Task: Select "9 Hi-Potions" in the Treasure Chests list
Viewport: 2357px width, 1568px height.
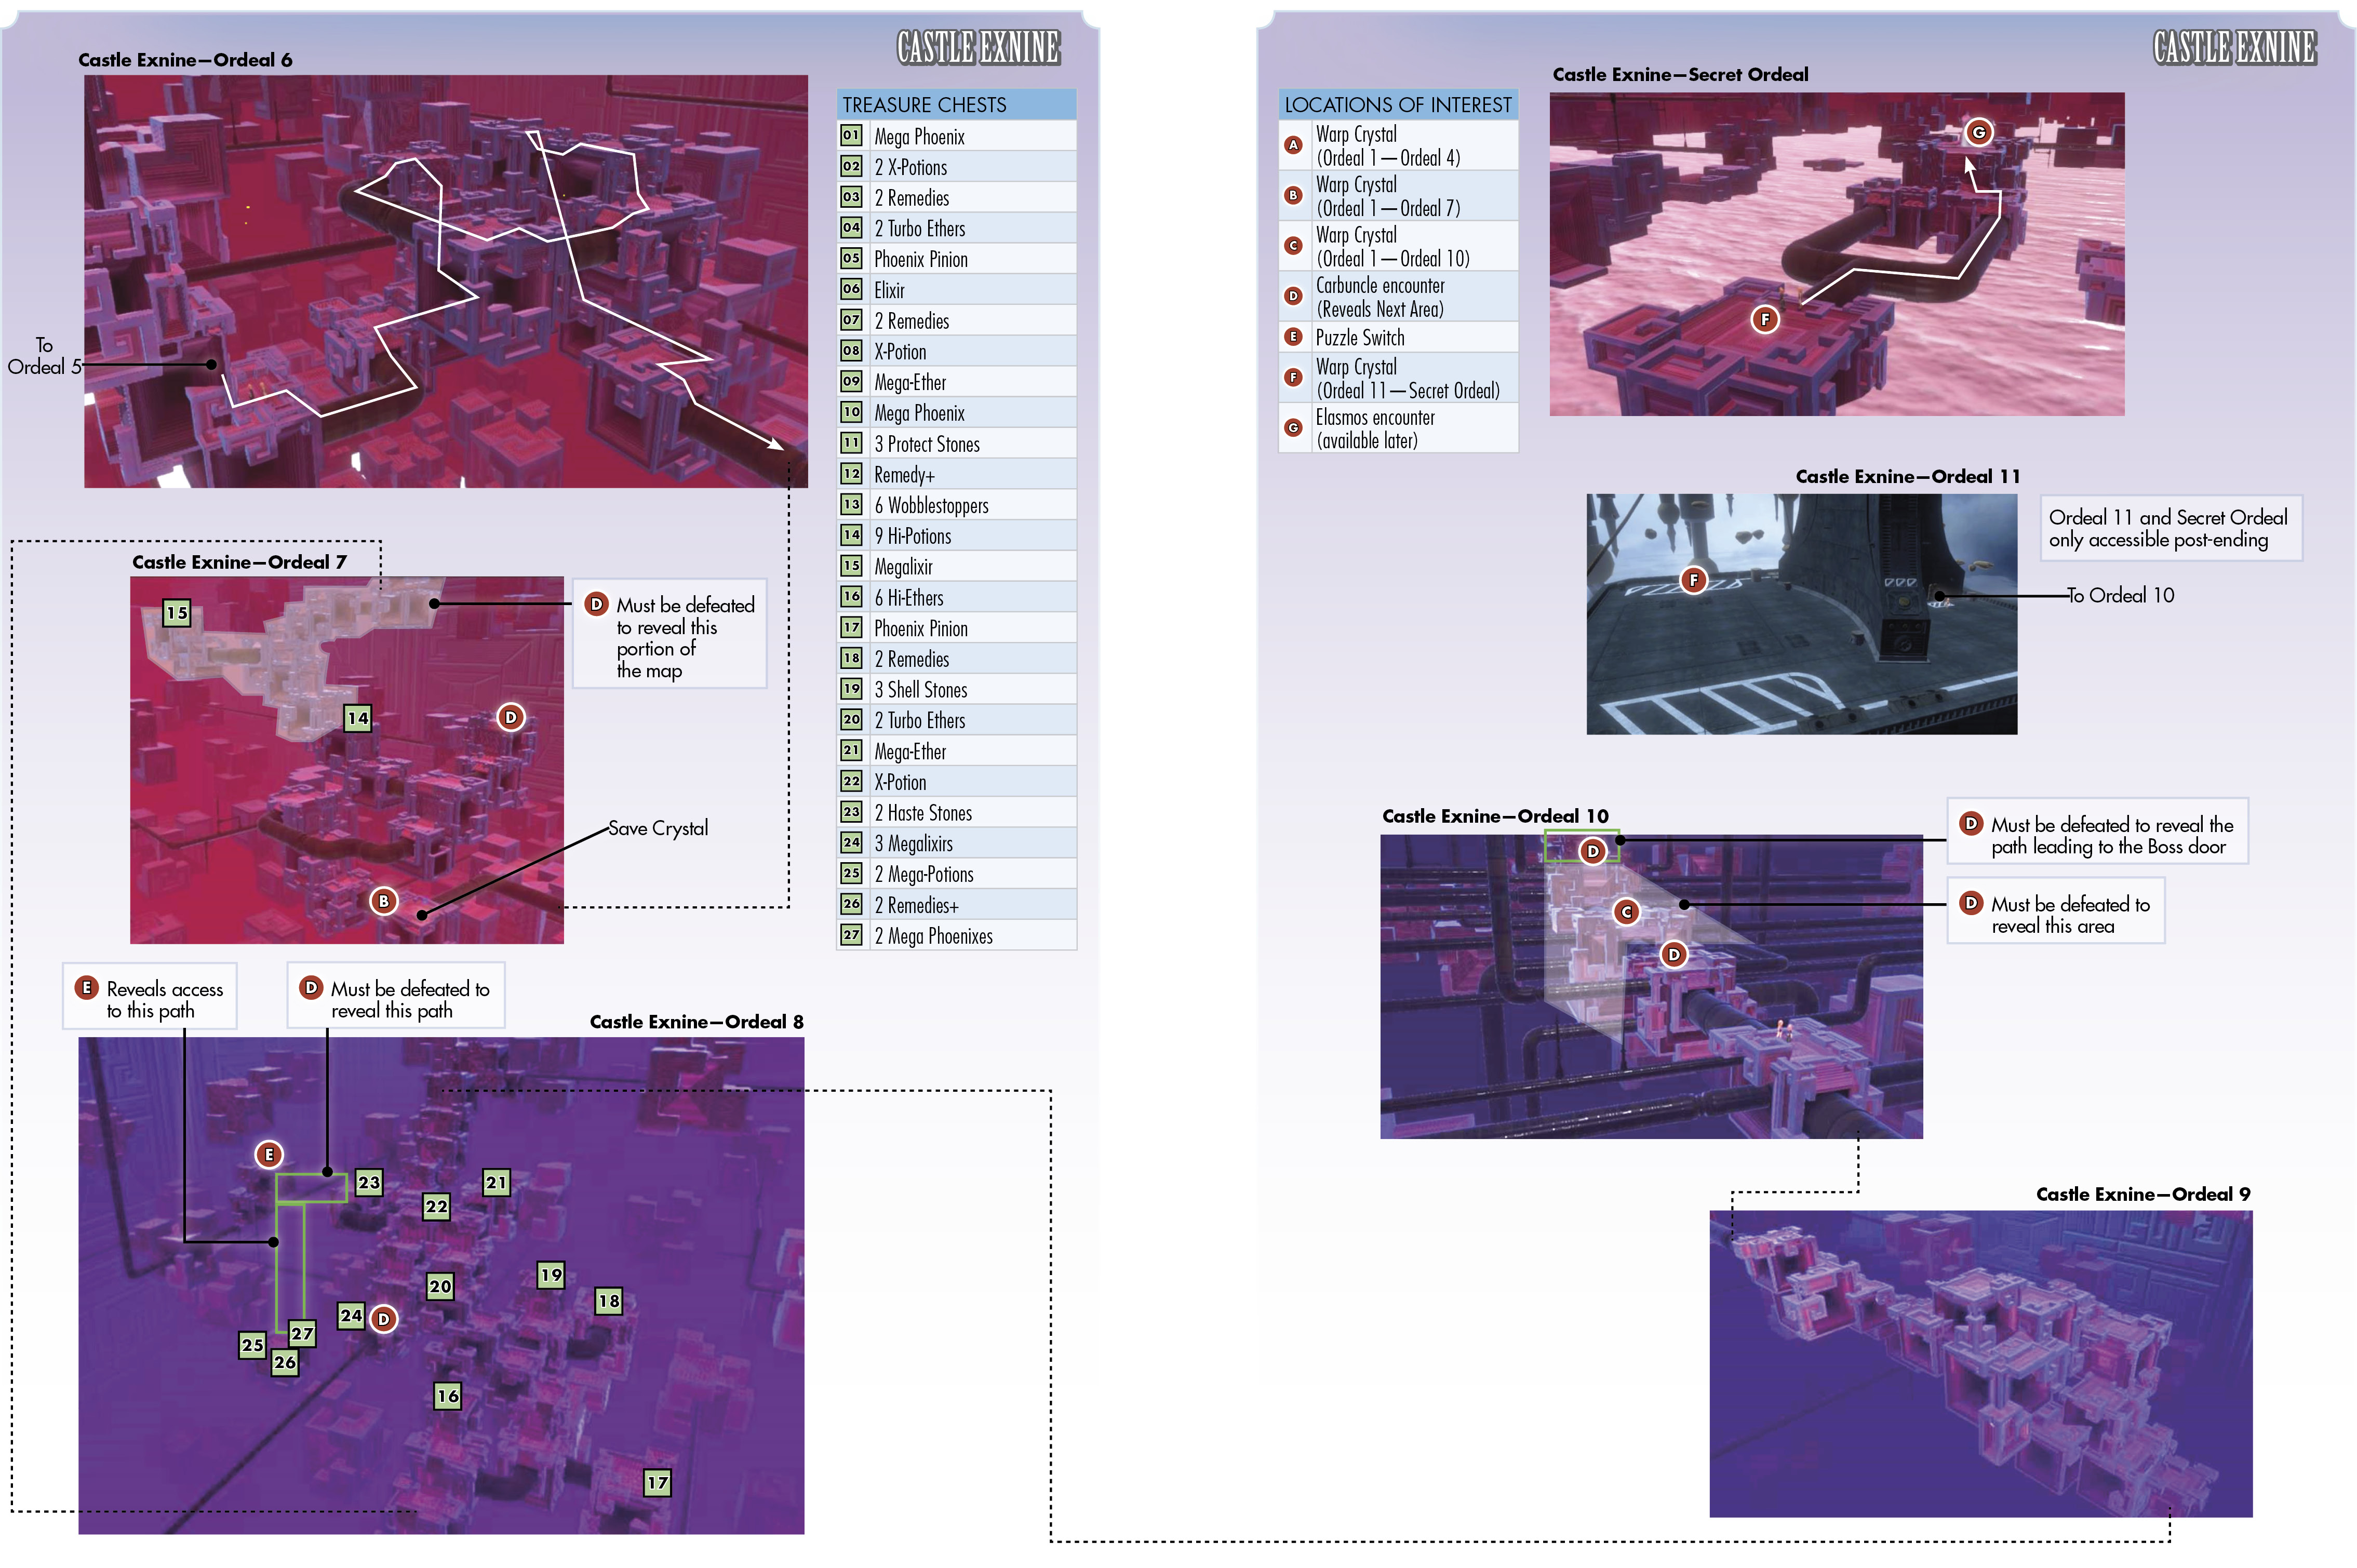Action: coord(957,536)
